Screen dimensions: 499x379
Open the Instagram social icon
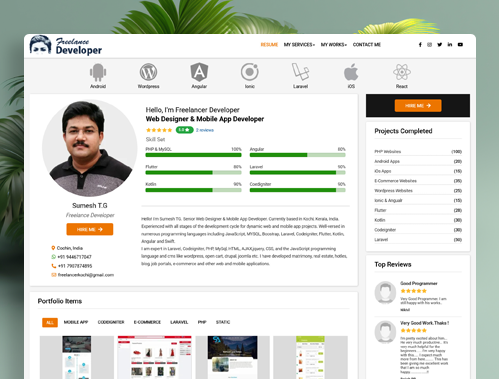(x=430, y=45)
